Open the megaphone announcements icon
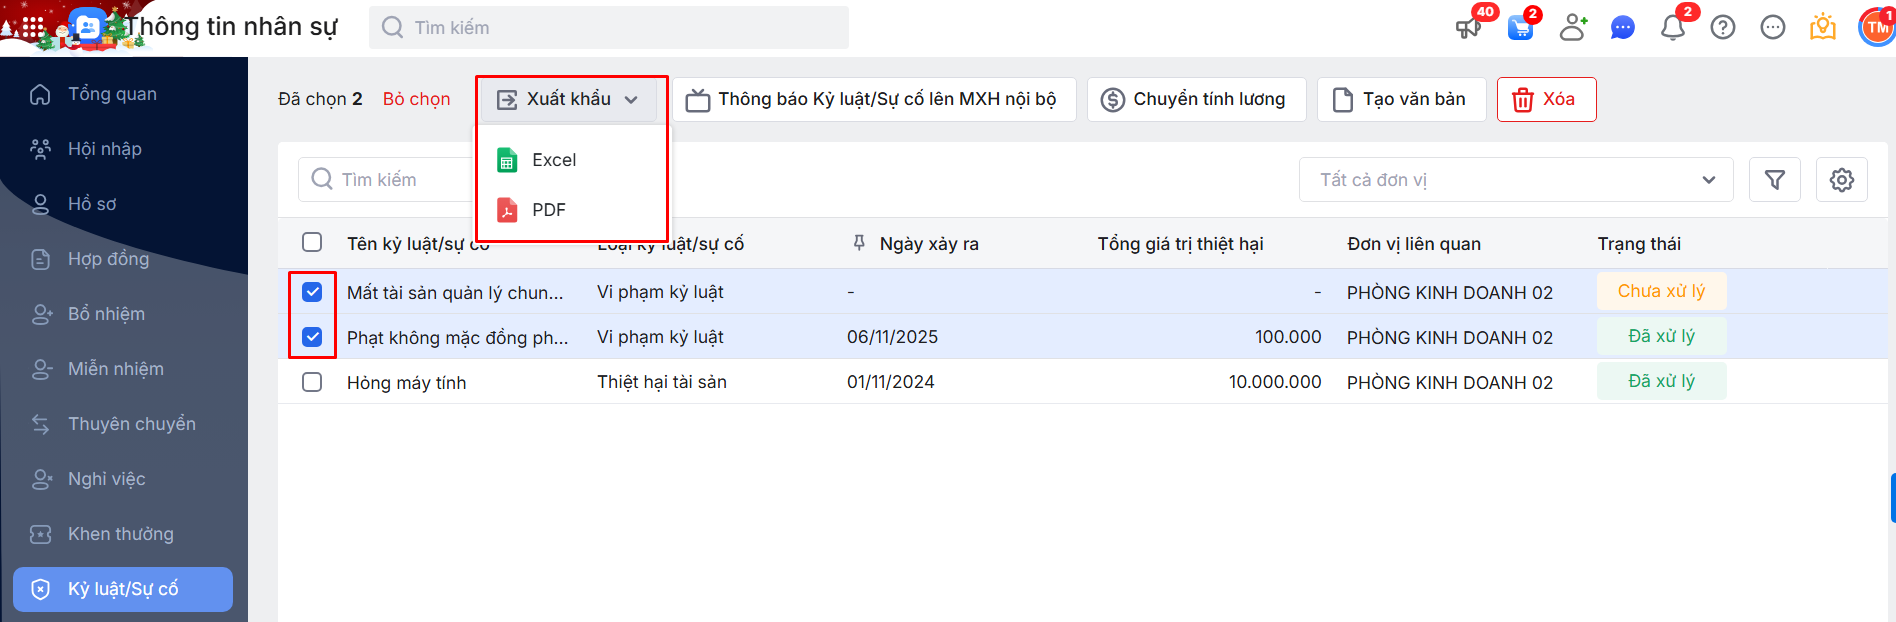 click(x=1468, y=28)
